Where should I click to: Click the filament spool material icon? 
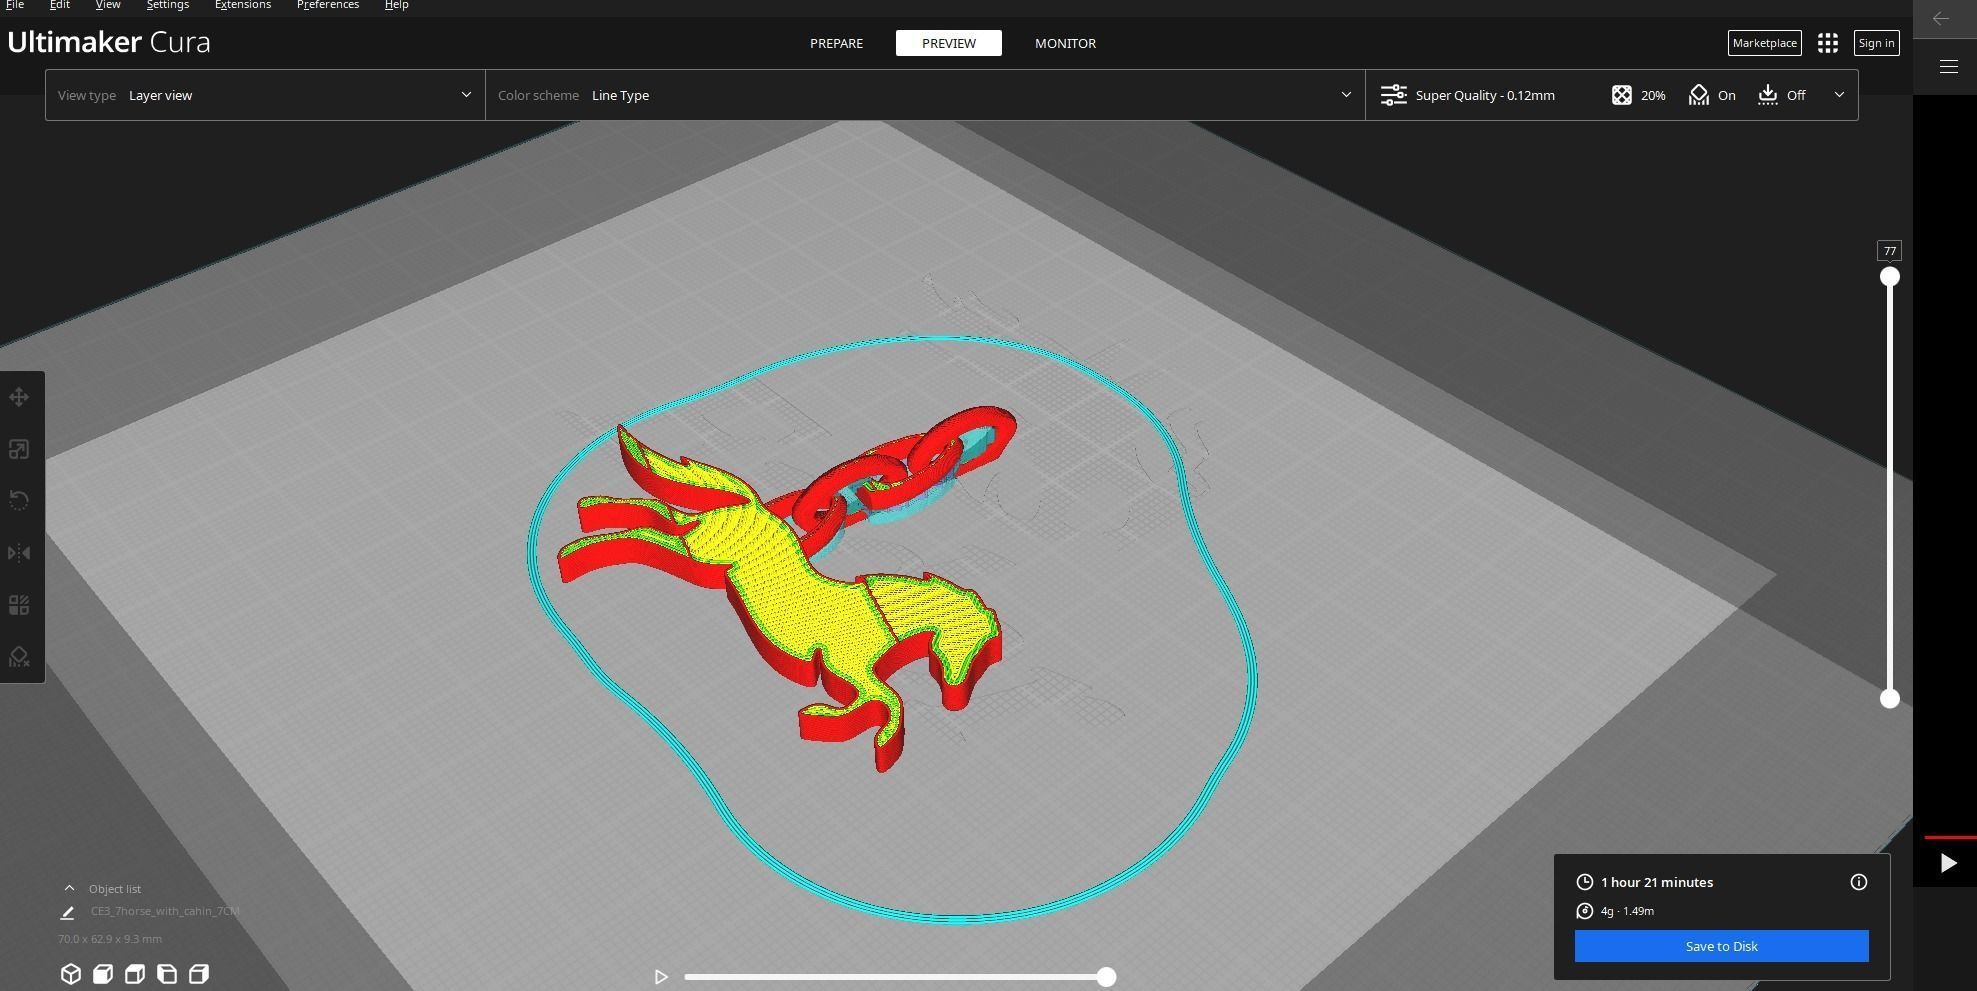click(x=1584, y=911)
